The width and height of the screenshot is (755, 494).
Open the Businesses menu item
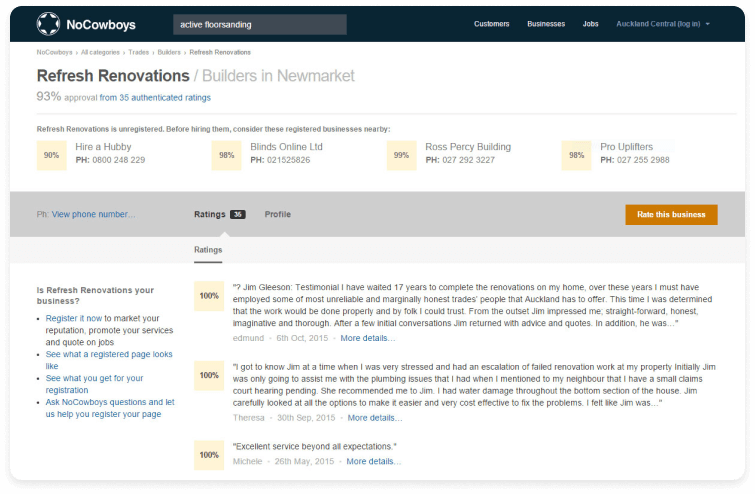tap(546, 24)
